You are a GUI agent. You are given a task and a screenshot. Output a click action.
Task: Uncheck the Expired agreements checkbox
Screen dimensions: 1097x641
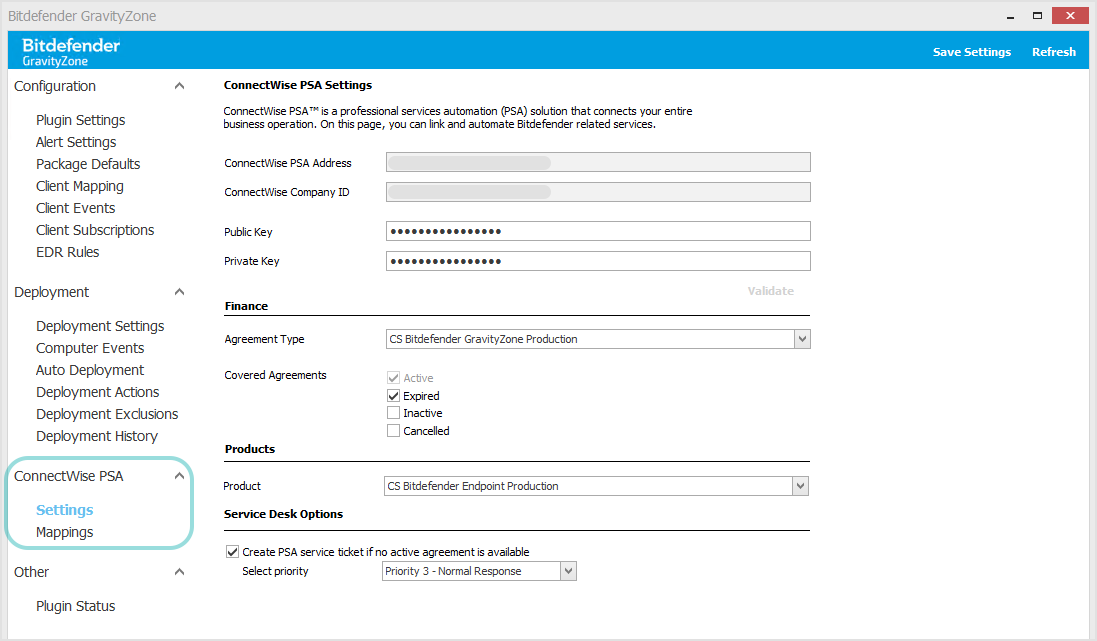coord(394,395)
